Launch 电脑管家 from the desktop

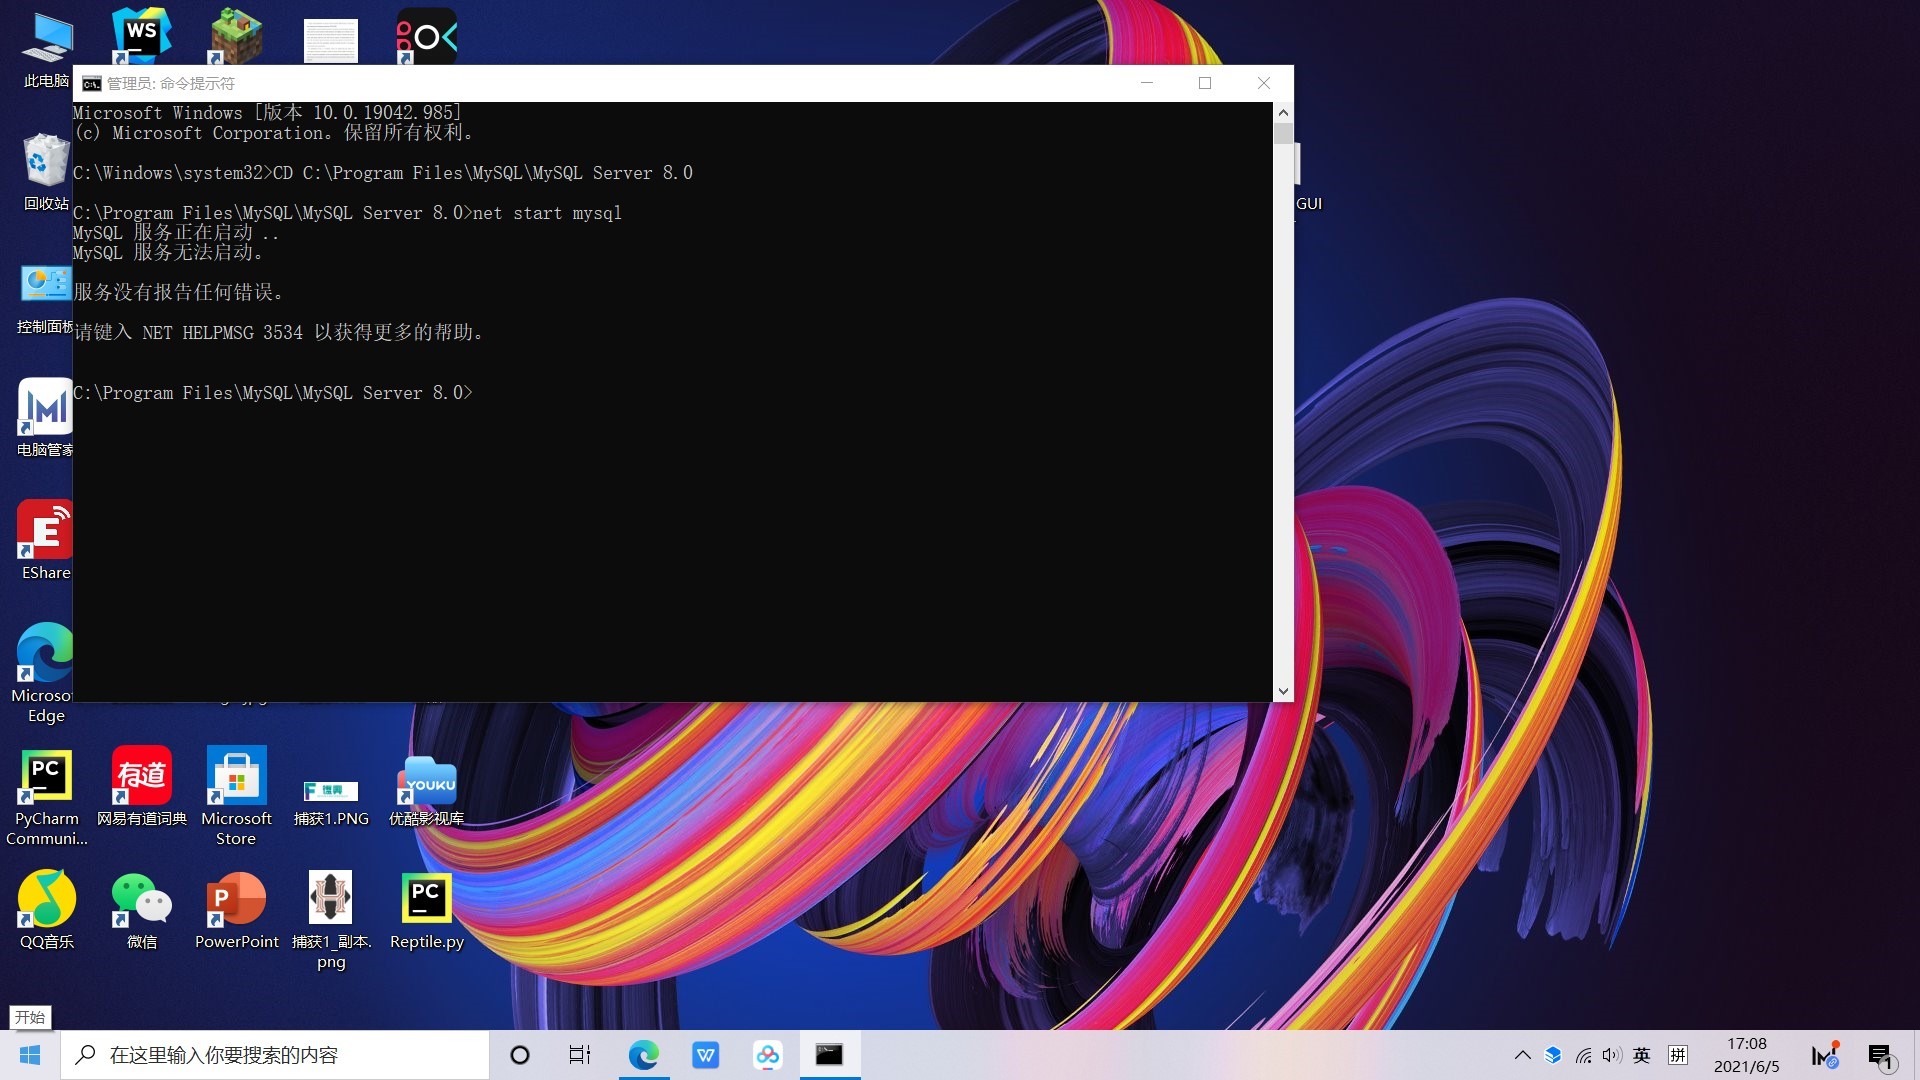coord(46,418)
